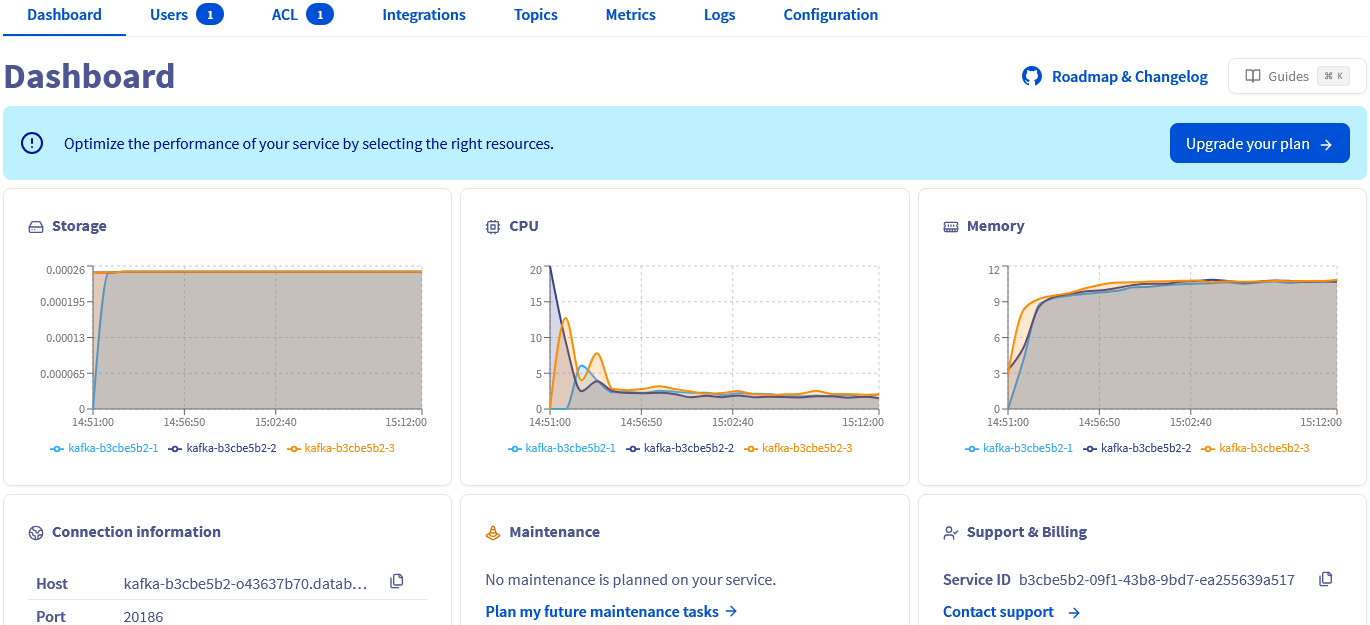Open the Users tab
Viewport: 1370px width, 625px height.
pyautogui.click(x=185, y=15)
